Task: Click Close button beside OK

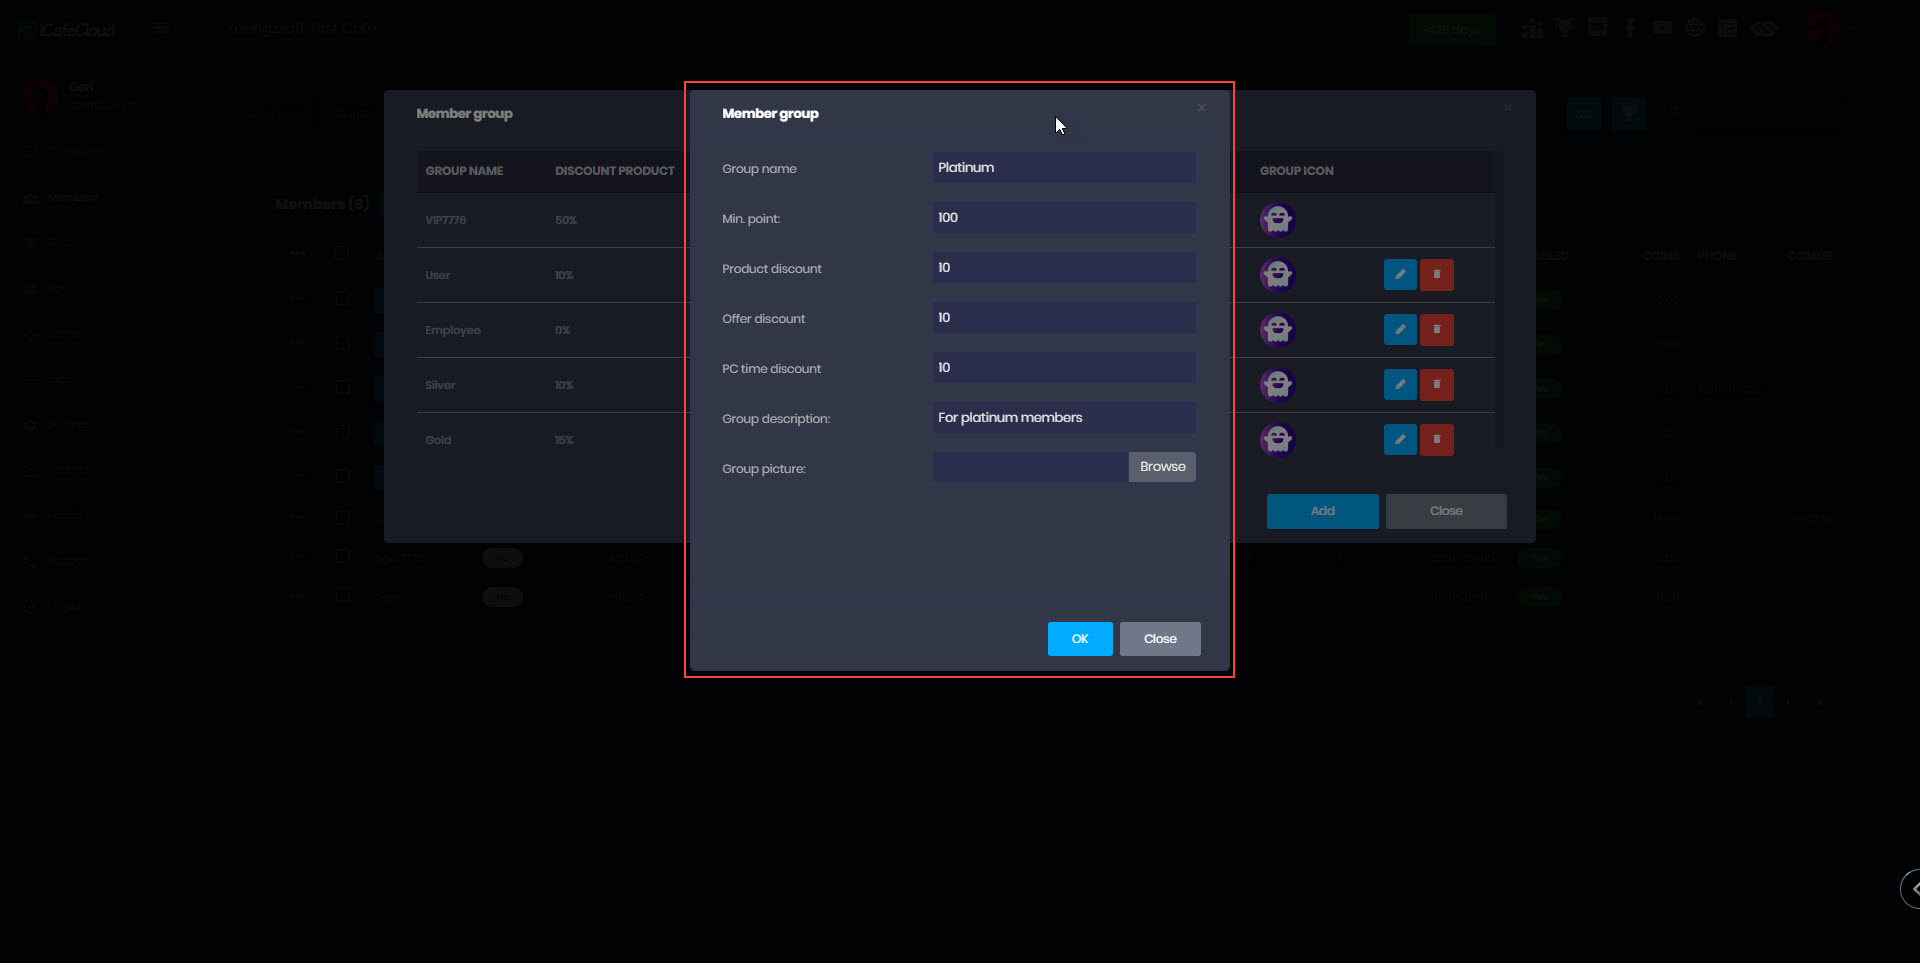Action: click(1160, 639)
